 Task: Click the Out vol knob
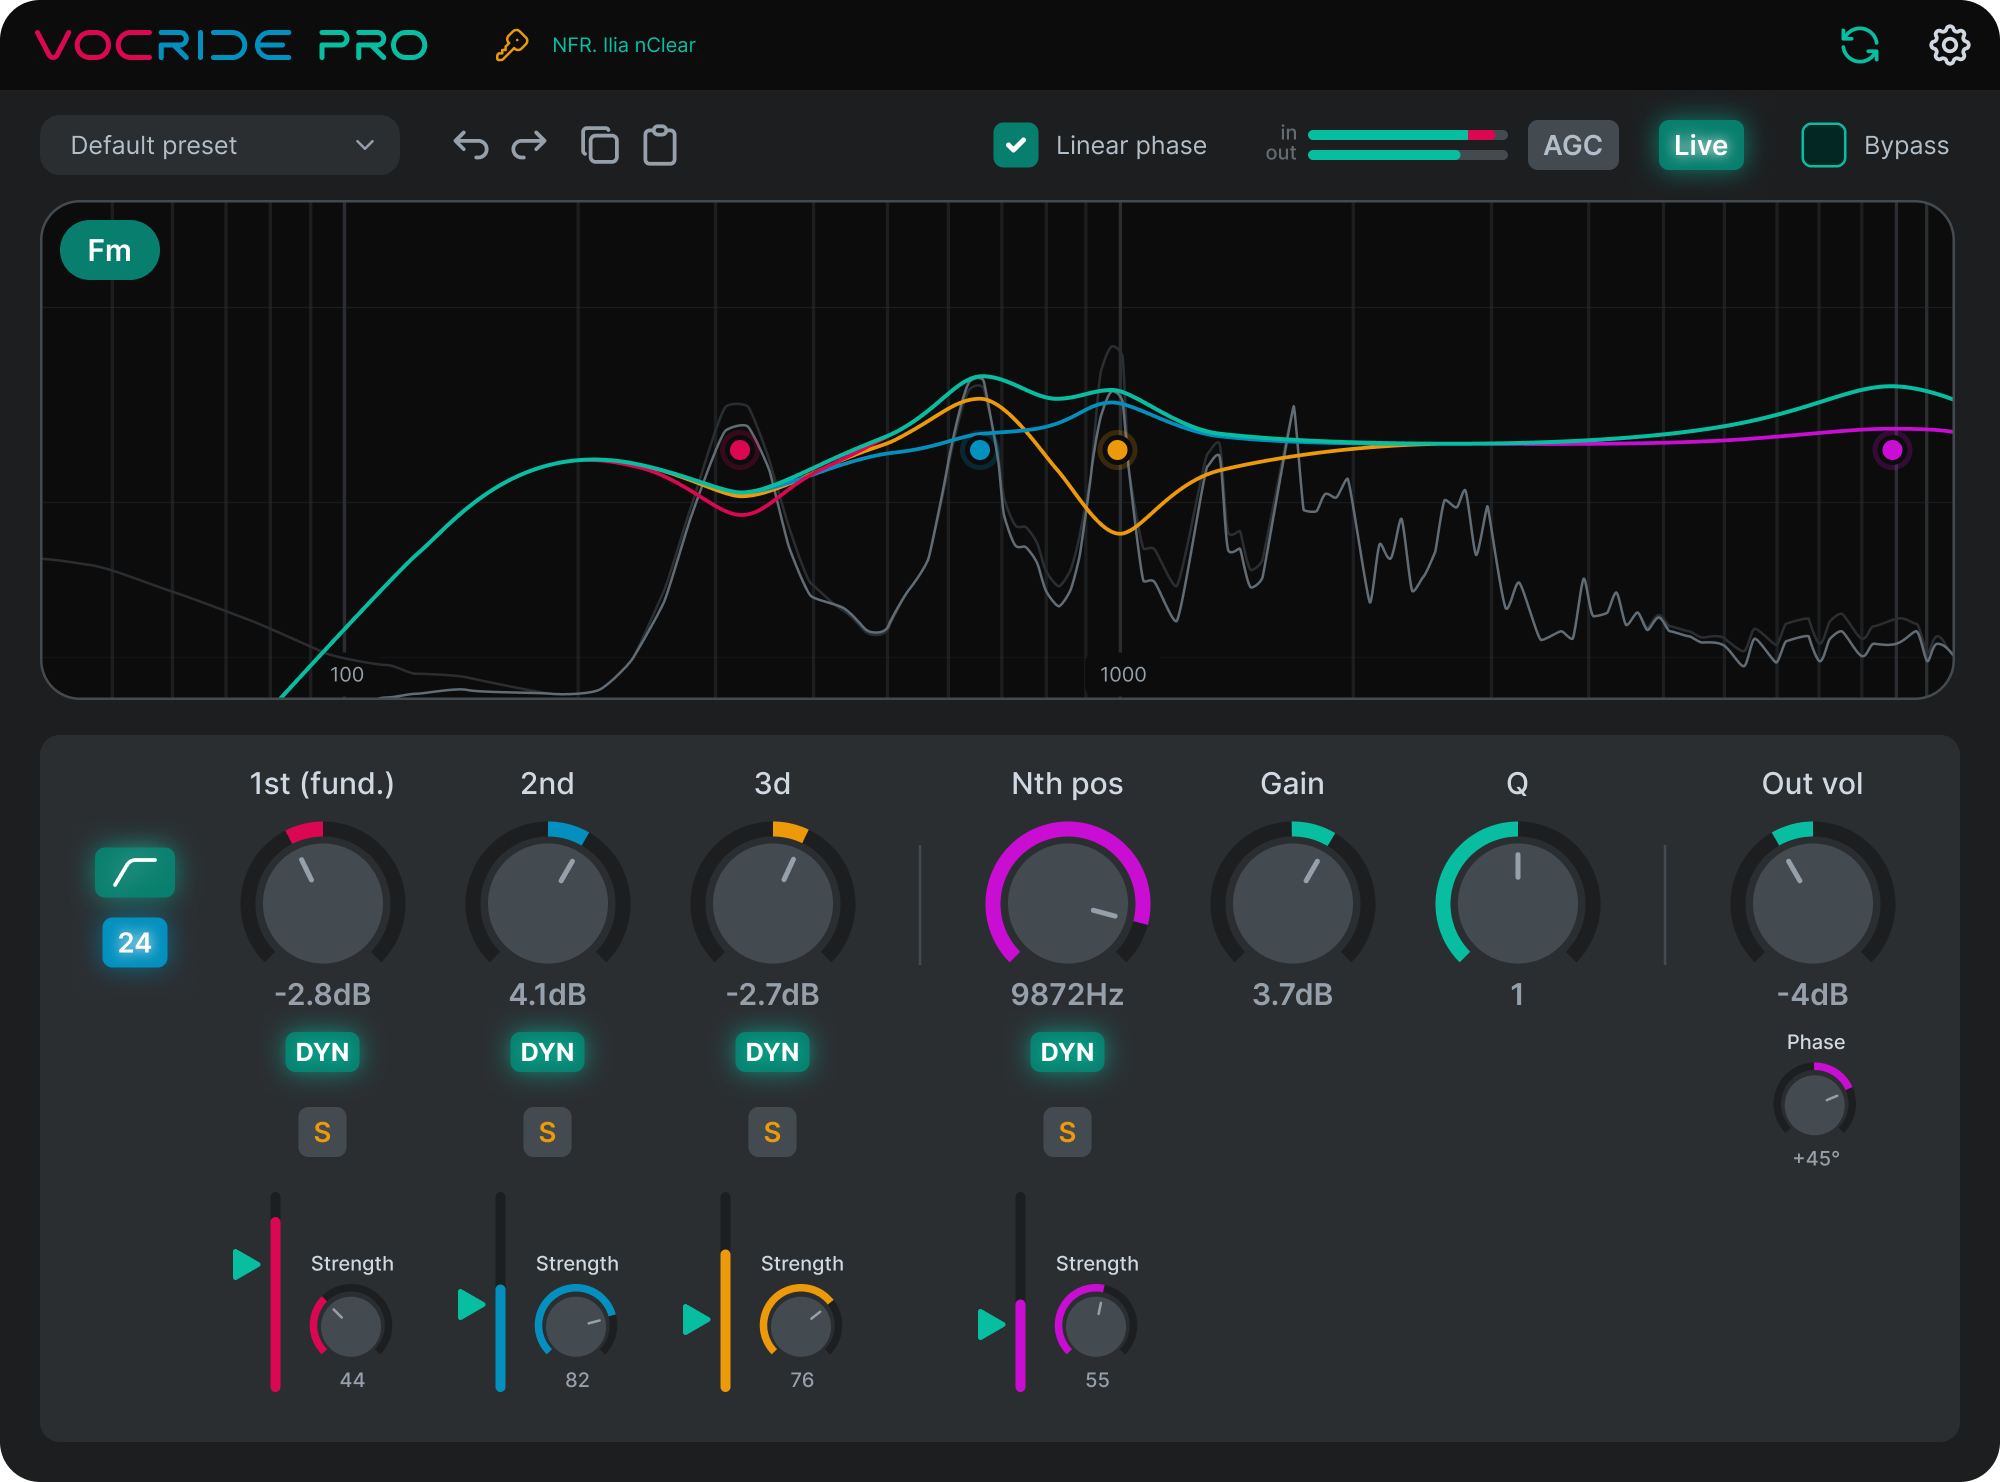click(1812, 902)
